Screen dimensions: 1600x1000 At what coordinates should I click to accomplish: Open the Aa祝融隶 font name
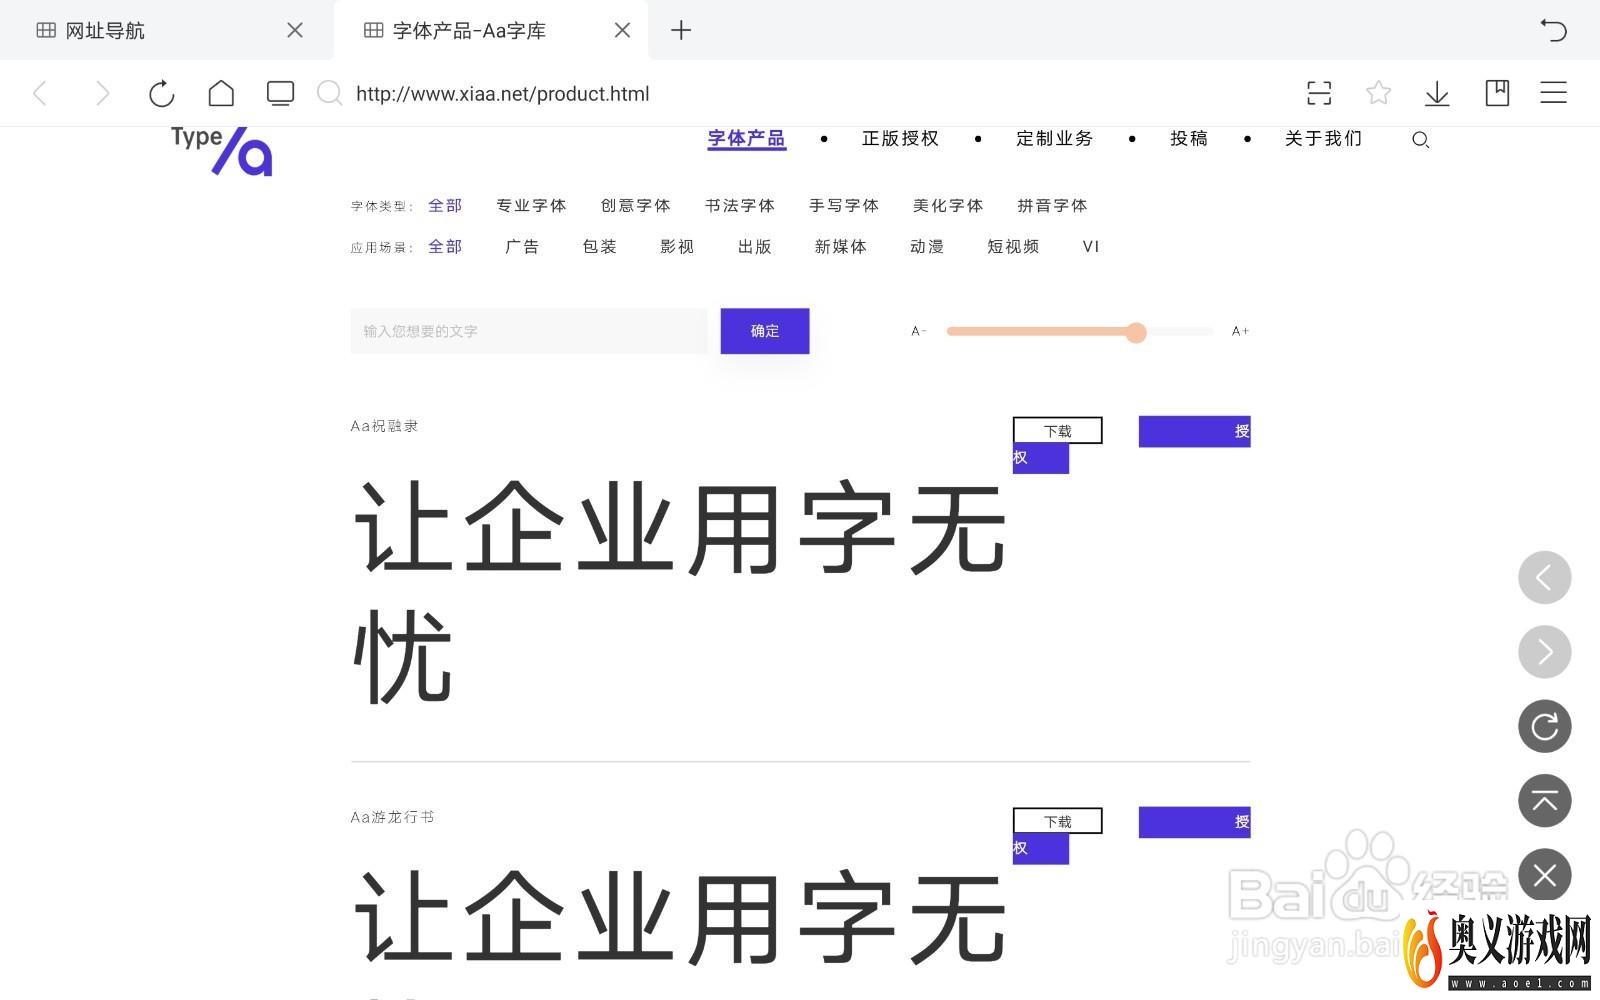tap(384, 426)
